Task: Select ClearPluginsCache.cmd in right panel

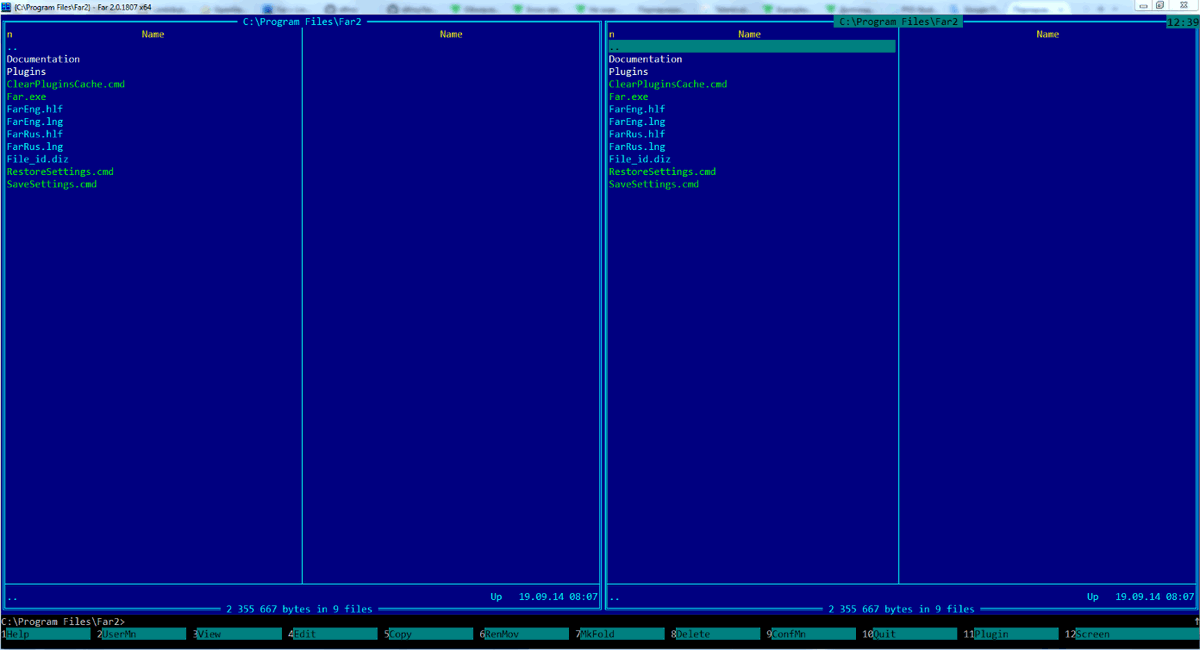Action: point(668,84)
